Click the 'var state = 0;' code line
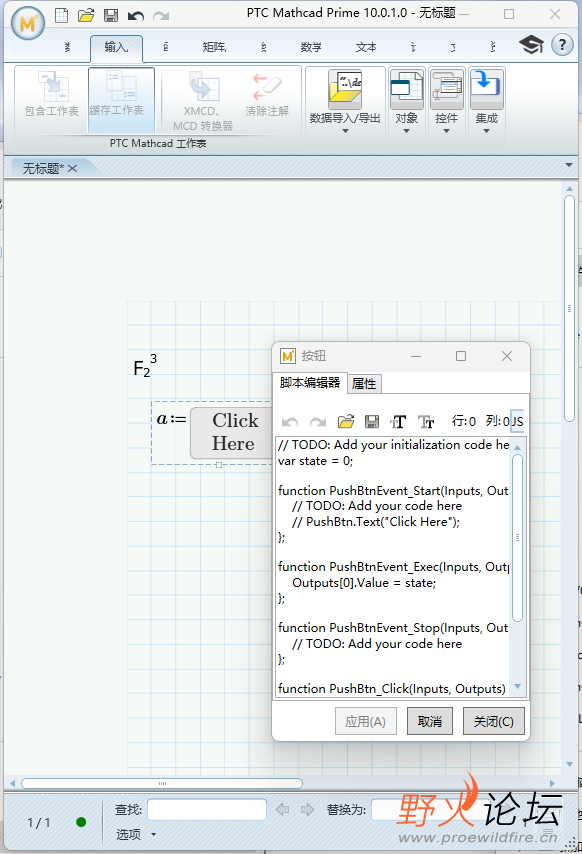The width and height of the screenshot is (582, 854). pos(315,461)
